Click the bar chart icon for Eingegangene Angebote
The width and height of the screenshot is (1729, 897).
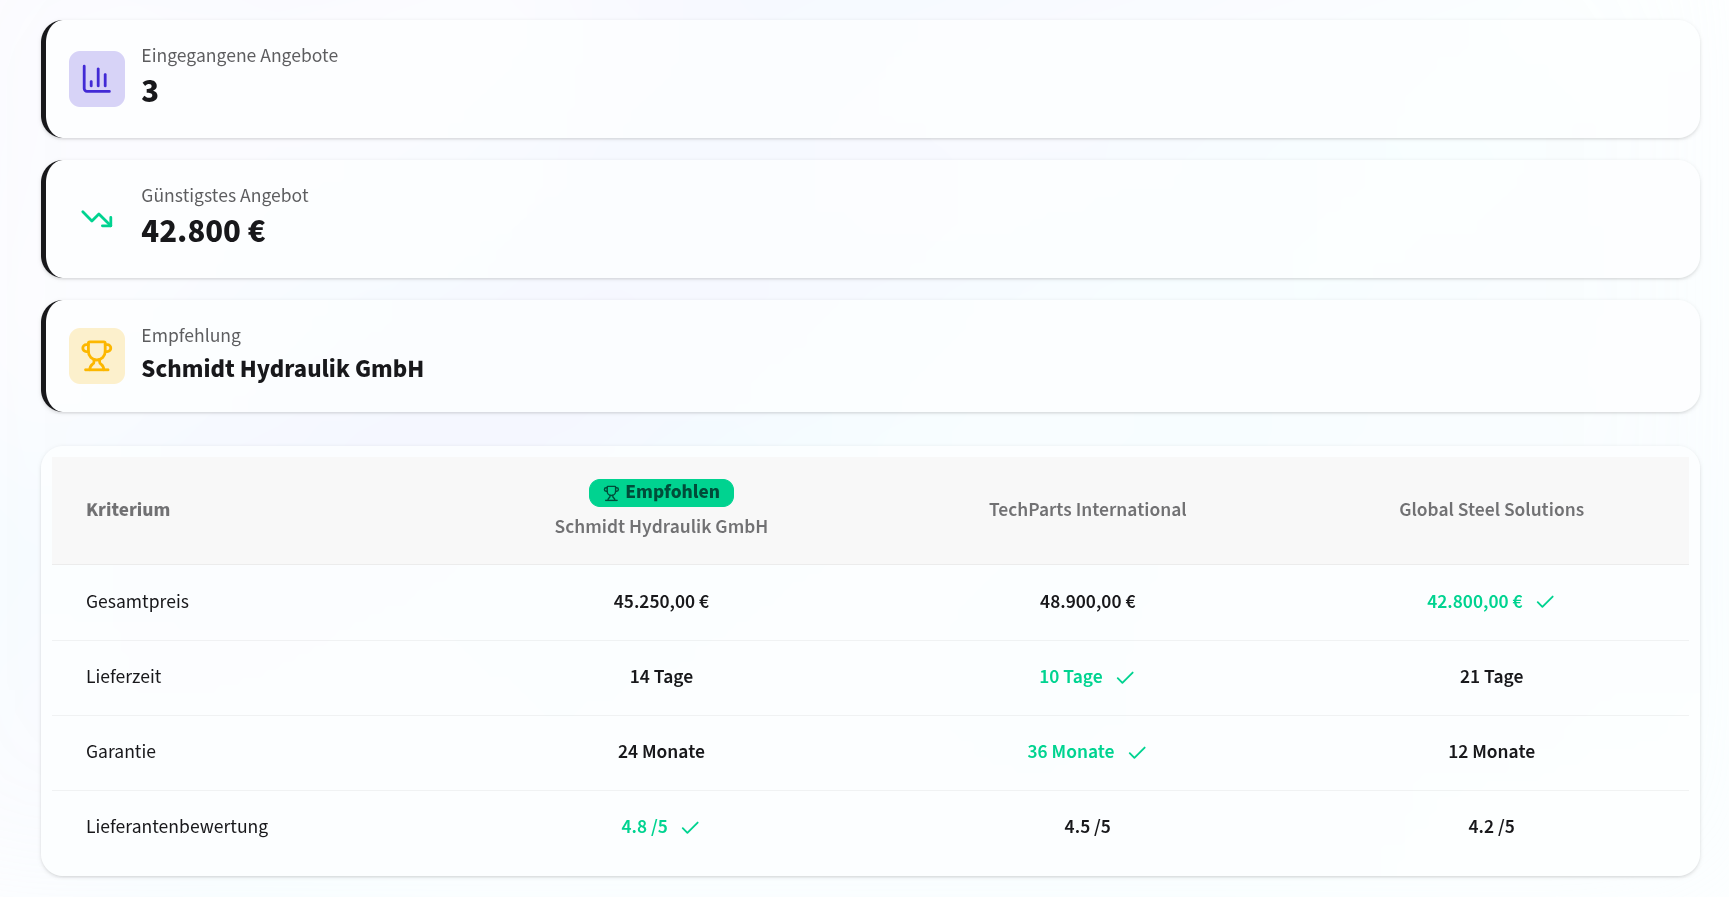click(97, 79)
